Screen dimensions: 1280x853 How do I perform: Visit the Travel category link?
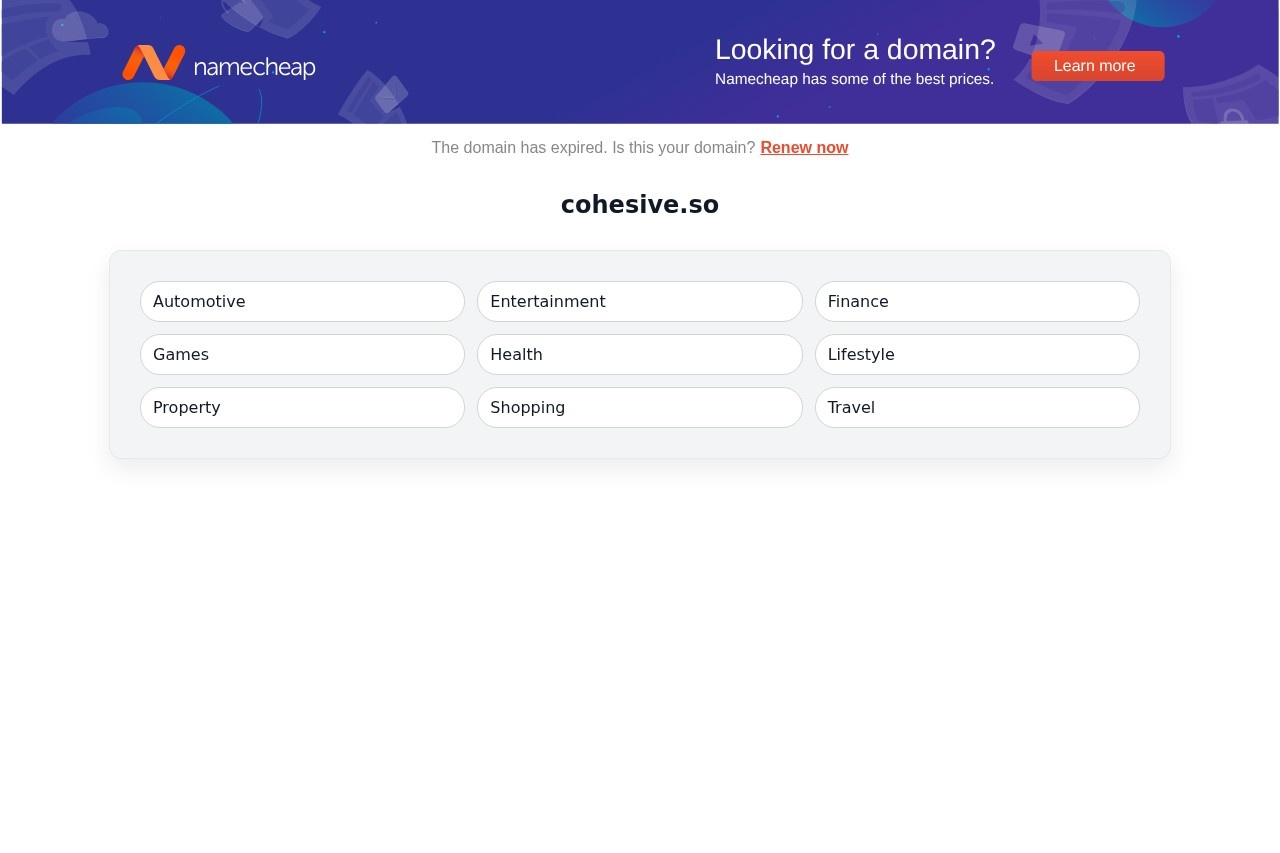click(x=976, y=408)
